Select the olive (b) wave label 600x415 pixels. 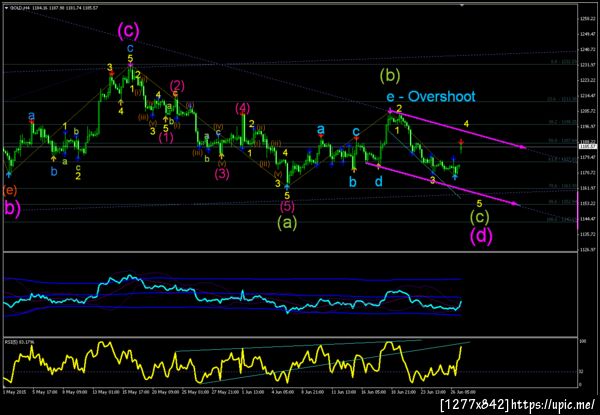tap(391, 76)
